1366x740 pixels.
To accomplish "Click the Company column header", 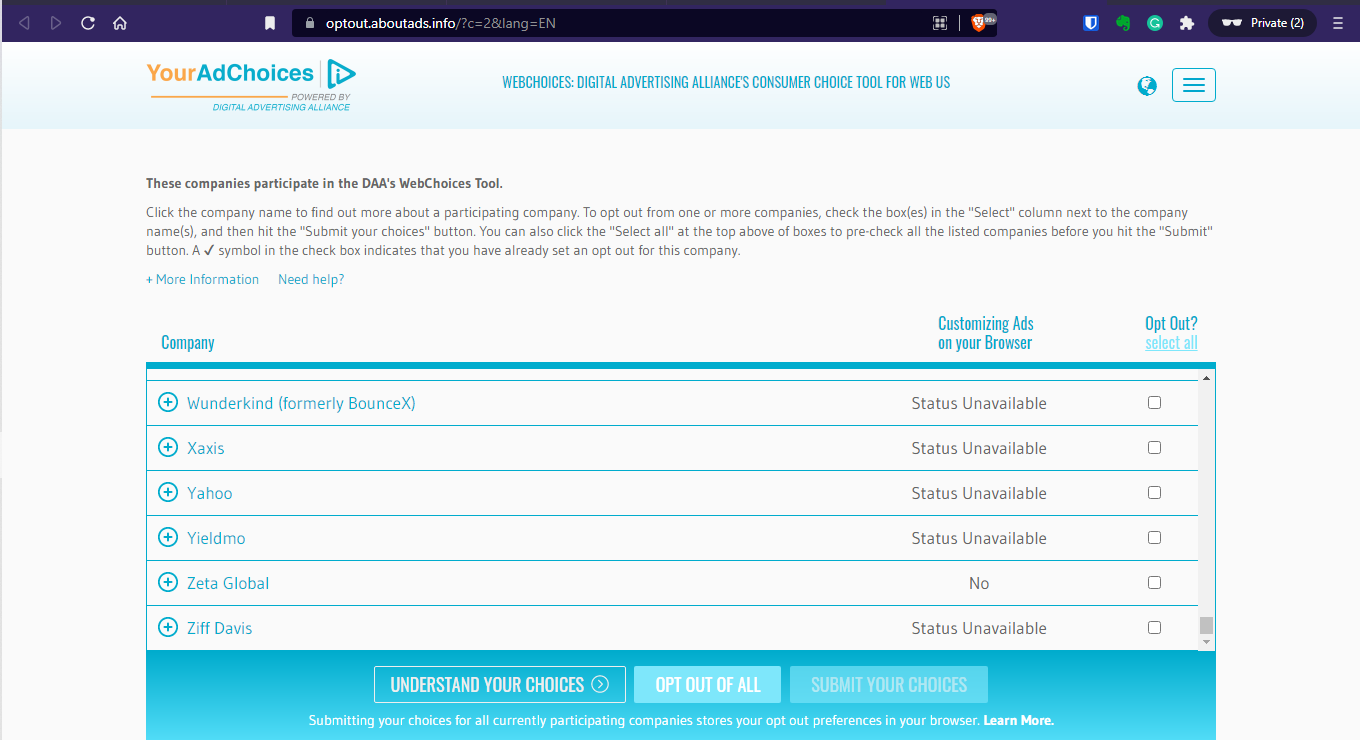I will point(188,343).
